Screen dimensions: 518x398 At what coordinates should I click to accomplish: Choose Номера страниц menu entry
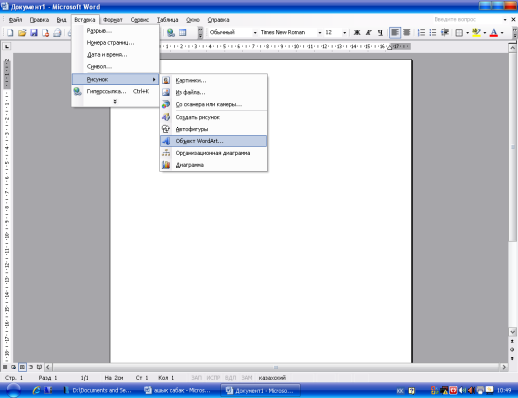pyautogui.click(x=115, y=43)
